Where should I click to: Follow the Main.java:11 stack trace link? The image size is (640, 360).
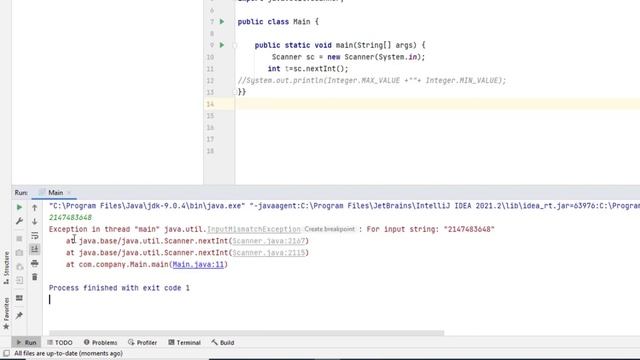[x=198, y=264]
